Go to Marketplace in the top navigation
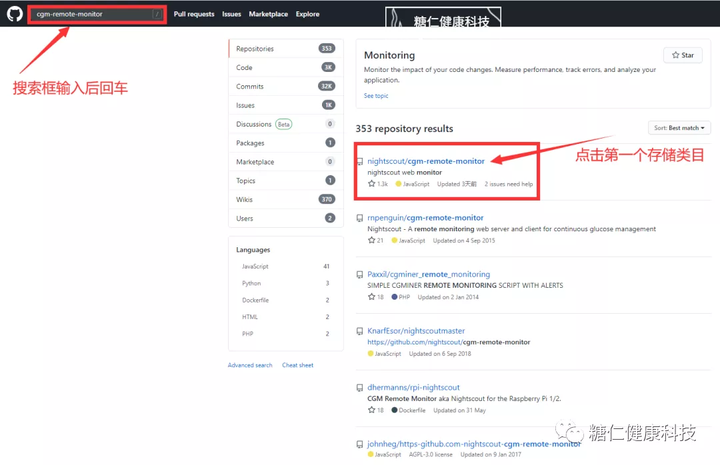 click(268, 14)
